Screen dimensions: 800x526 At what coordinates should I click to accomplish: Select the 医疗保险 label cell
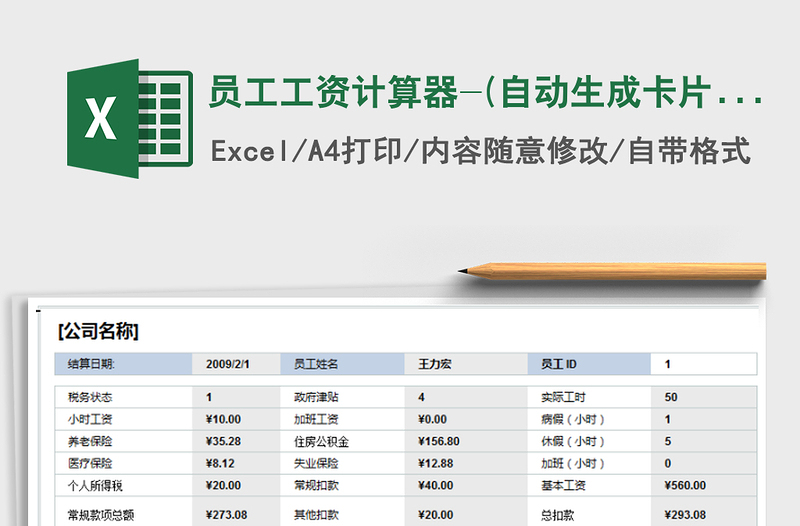(x=123, y=463)
